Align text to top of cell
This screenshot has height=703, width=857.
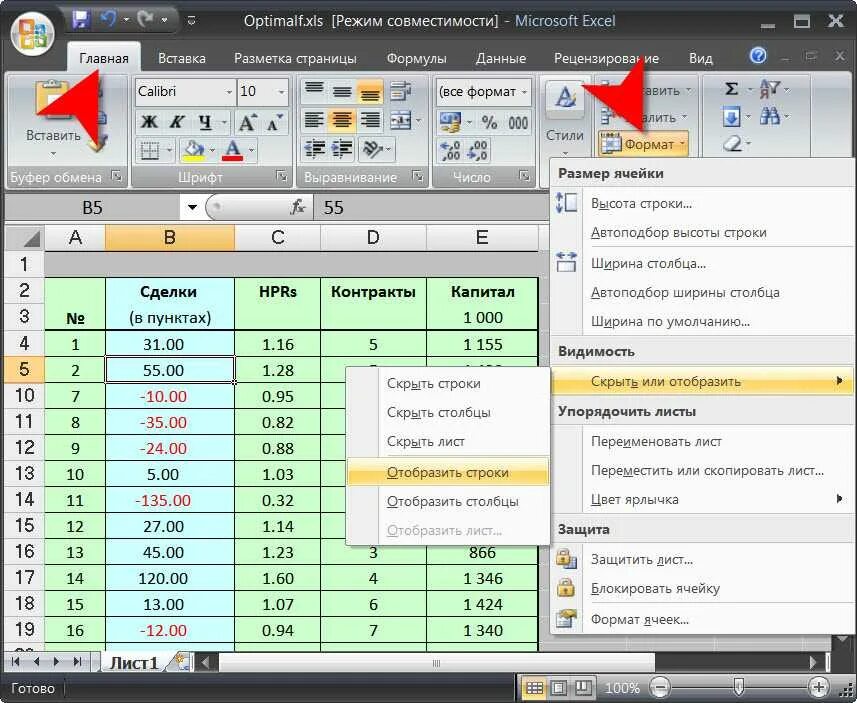(314, 91)
